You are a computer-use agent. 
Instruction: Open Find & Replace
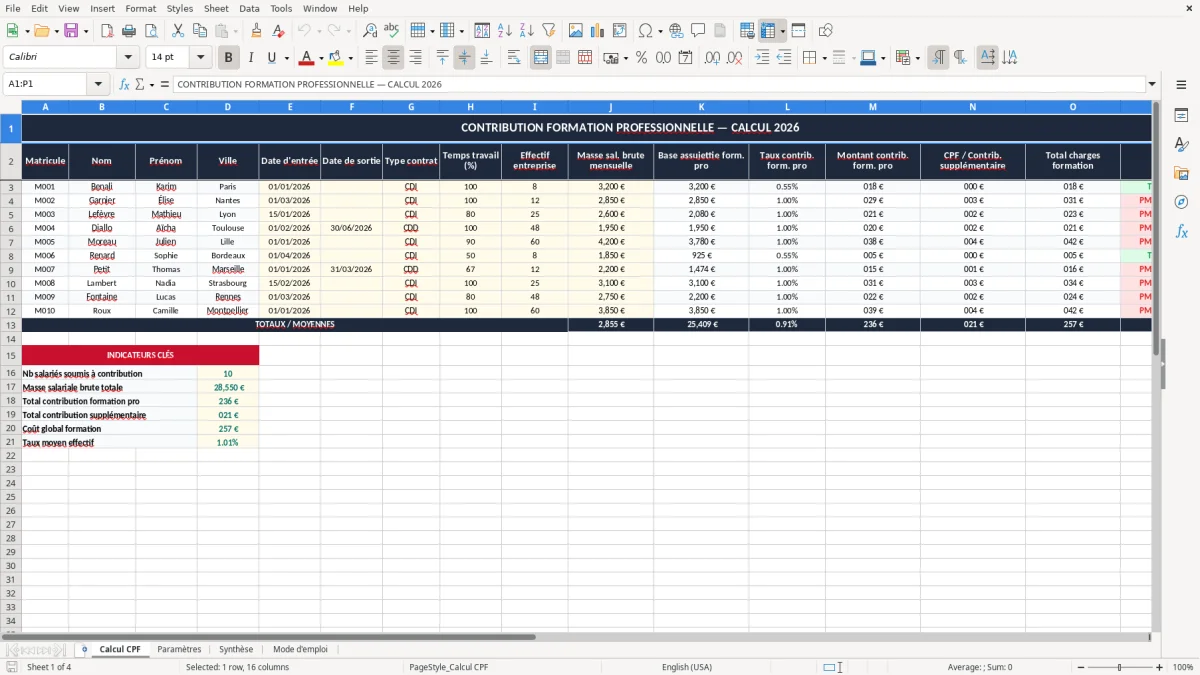coord(370,31)
